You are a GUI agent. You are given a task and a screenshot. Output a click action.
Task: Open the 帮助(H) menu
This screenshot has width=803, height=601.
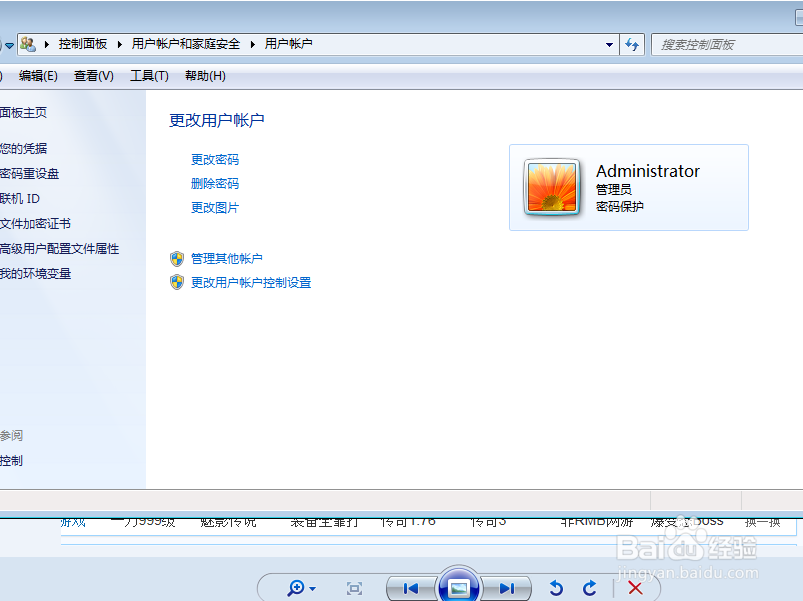pos(204,76)
